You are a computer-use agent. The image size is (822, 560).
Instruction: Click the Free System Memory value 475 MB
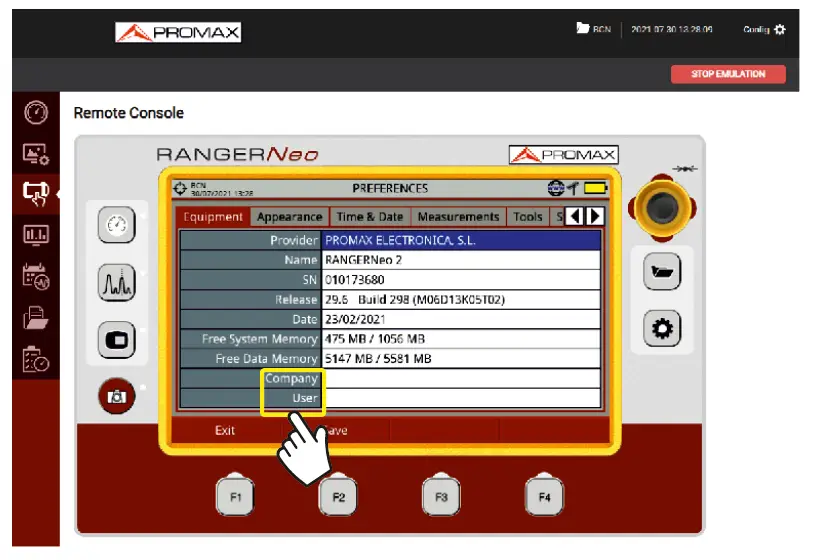pos(461,339)
